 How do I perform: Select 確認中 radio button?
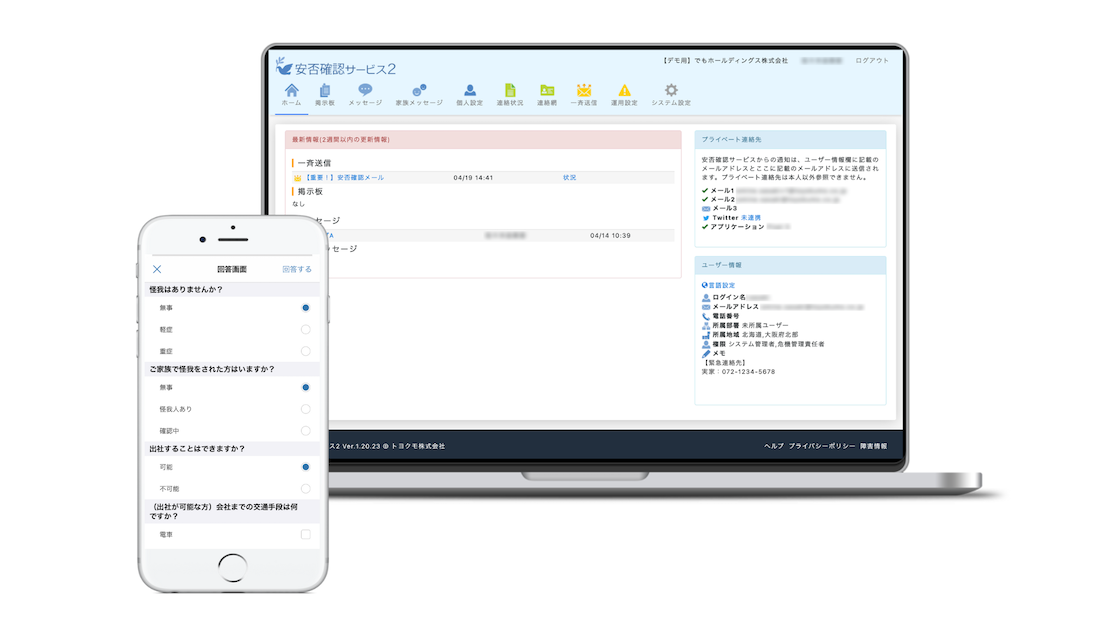[306, 431]
